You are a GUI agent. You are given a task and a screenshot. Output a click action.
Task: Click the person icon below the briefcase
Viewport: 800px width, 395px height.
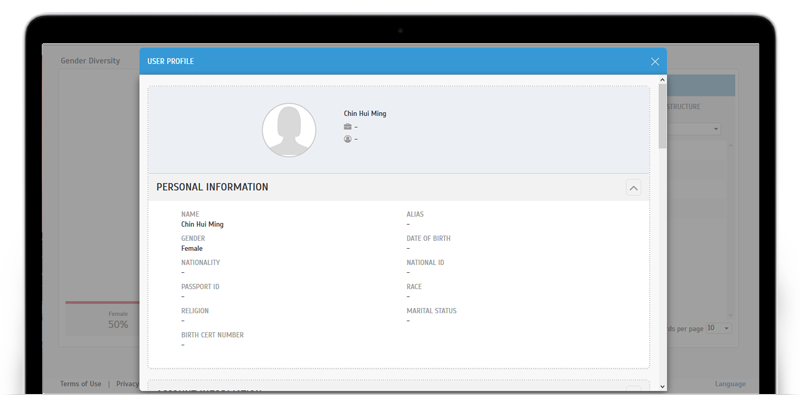347,139
